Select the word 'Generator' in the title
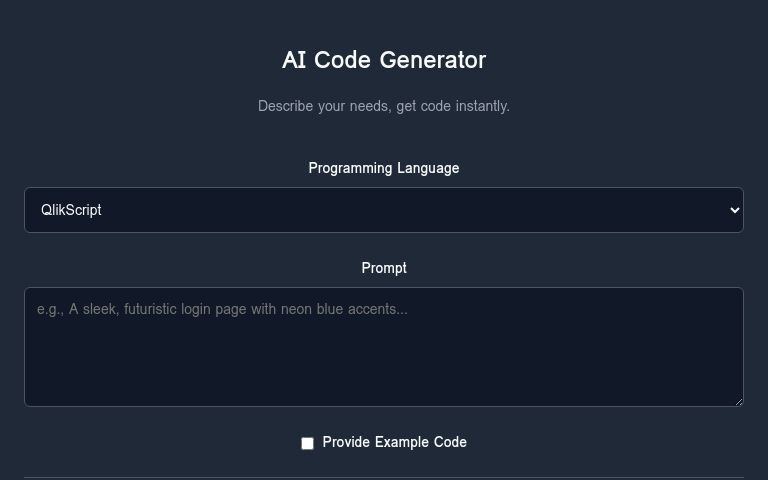The width and height of the screenshot is (768, 480). pos(432,60)
